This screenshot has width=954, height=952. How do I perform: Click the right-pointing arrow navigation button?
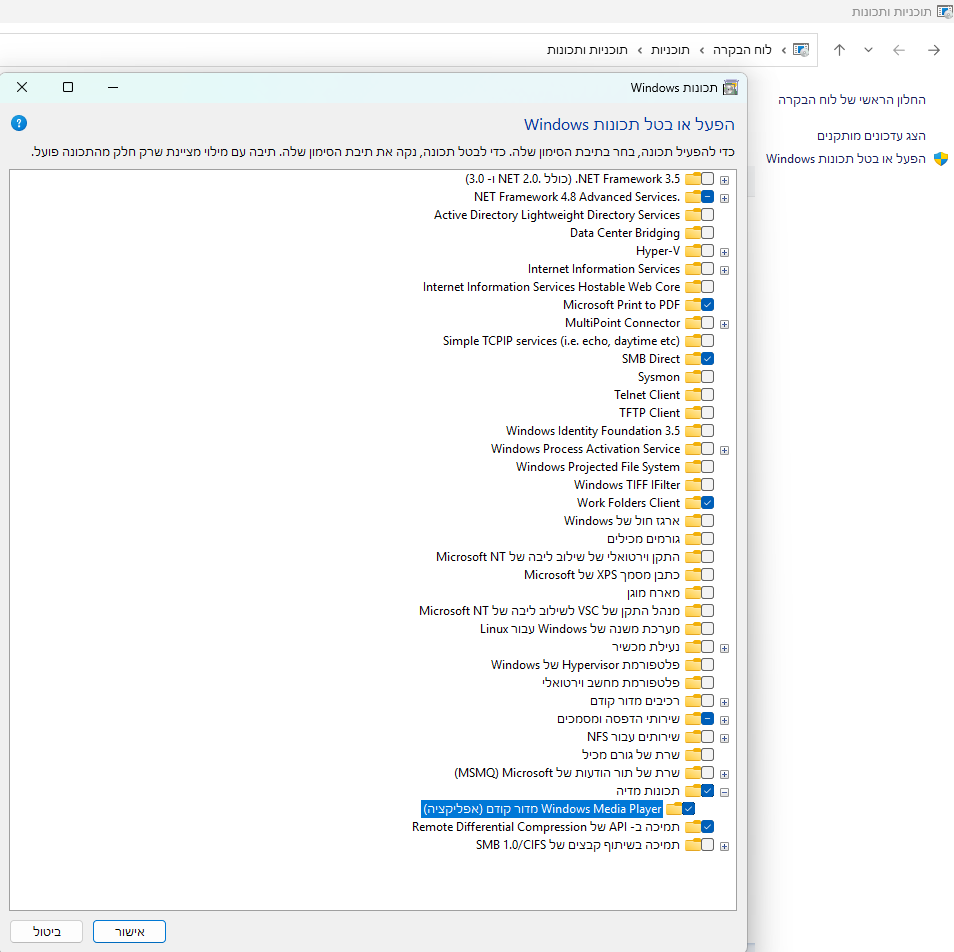coord(934,50)
